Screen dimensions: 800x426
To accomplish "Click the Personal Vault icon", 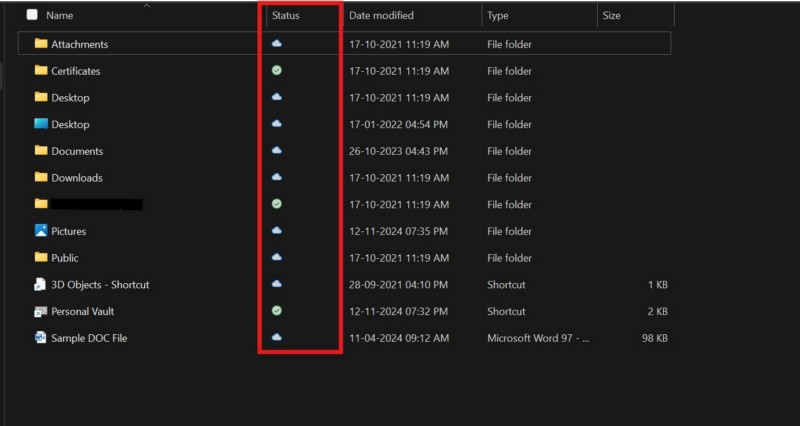I will point(41,311).
